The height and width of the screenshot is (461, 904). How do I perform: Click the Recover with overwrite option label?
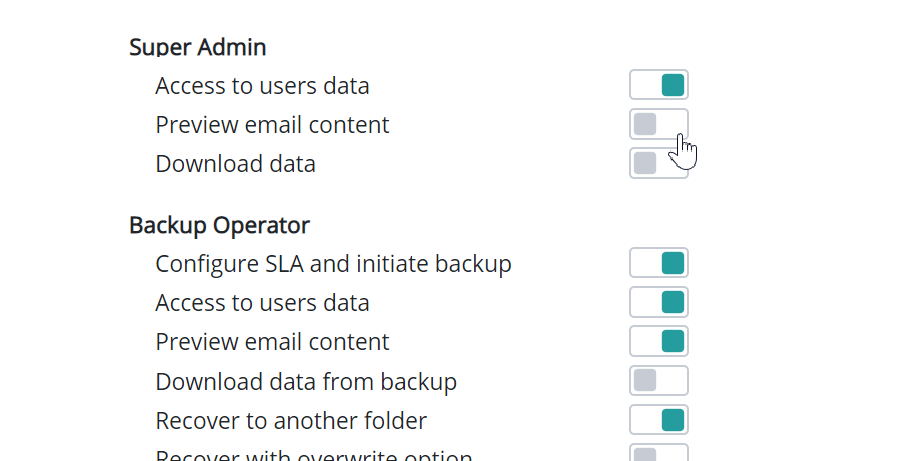[313, 455]
